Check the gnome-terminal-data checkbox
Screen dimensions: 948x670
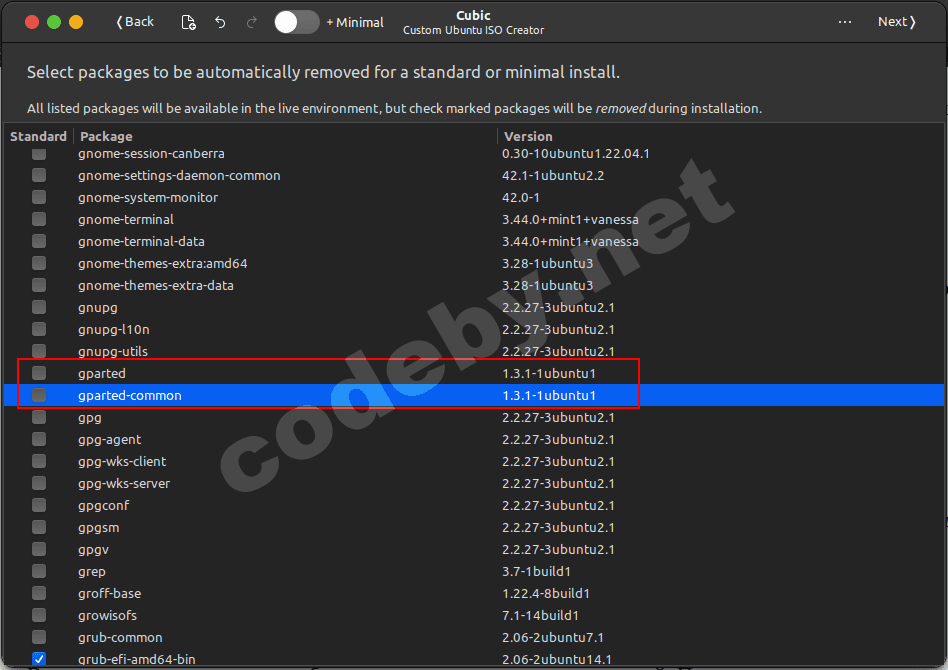coord(39,241)
